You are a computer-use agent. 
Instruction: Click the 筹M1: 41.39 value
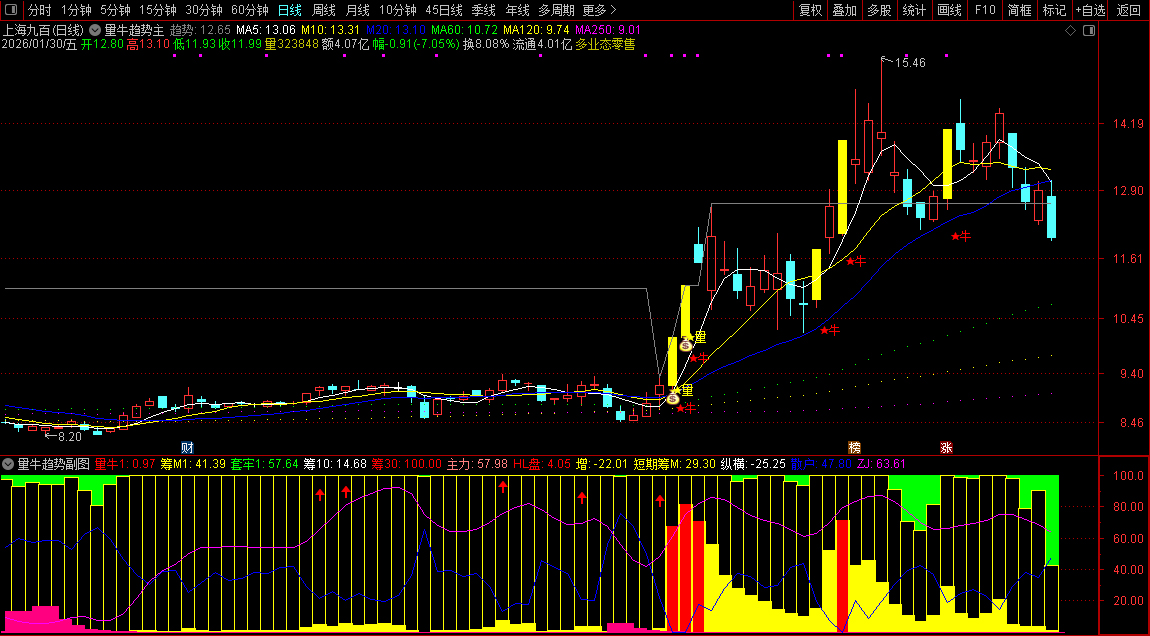point(194,464)
